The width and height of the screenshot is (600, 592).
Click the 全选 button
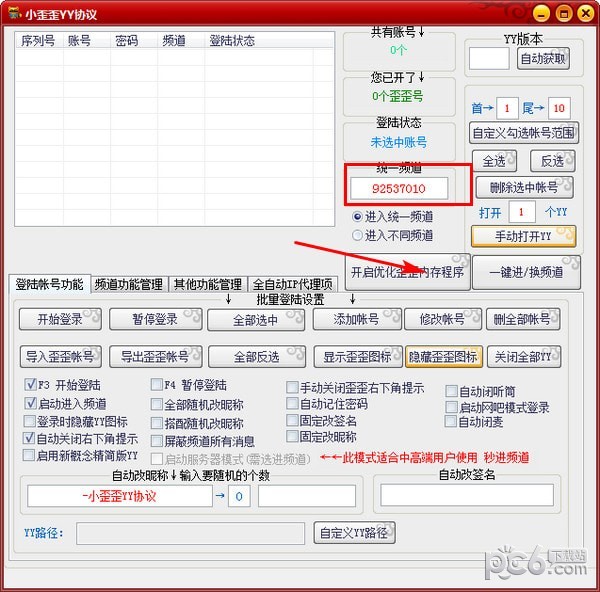pyautogui.click(x=494, y=161)
